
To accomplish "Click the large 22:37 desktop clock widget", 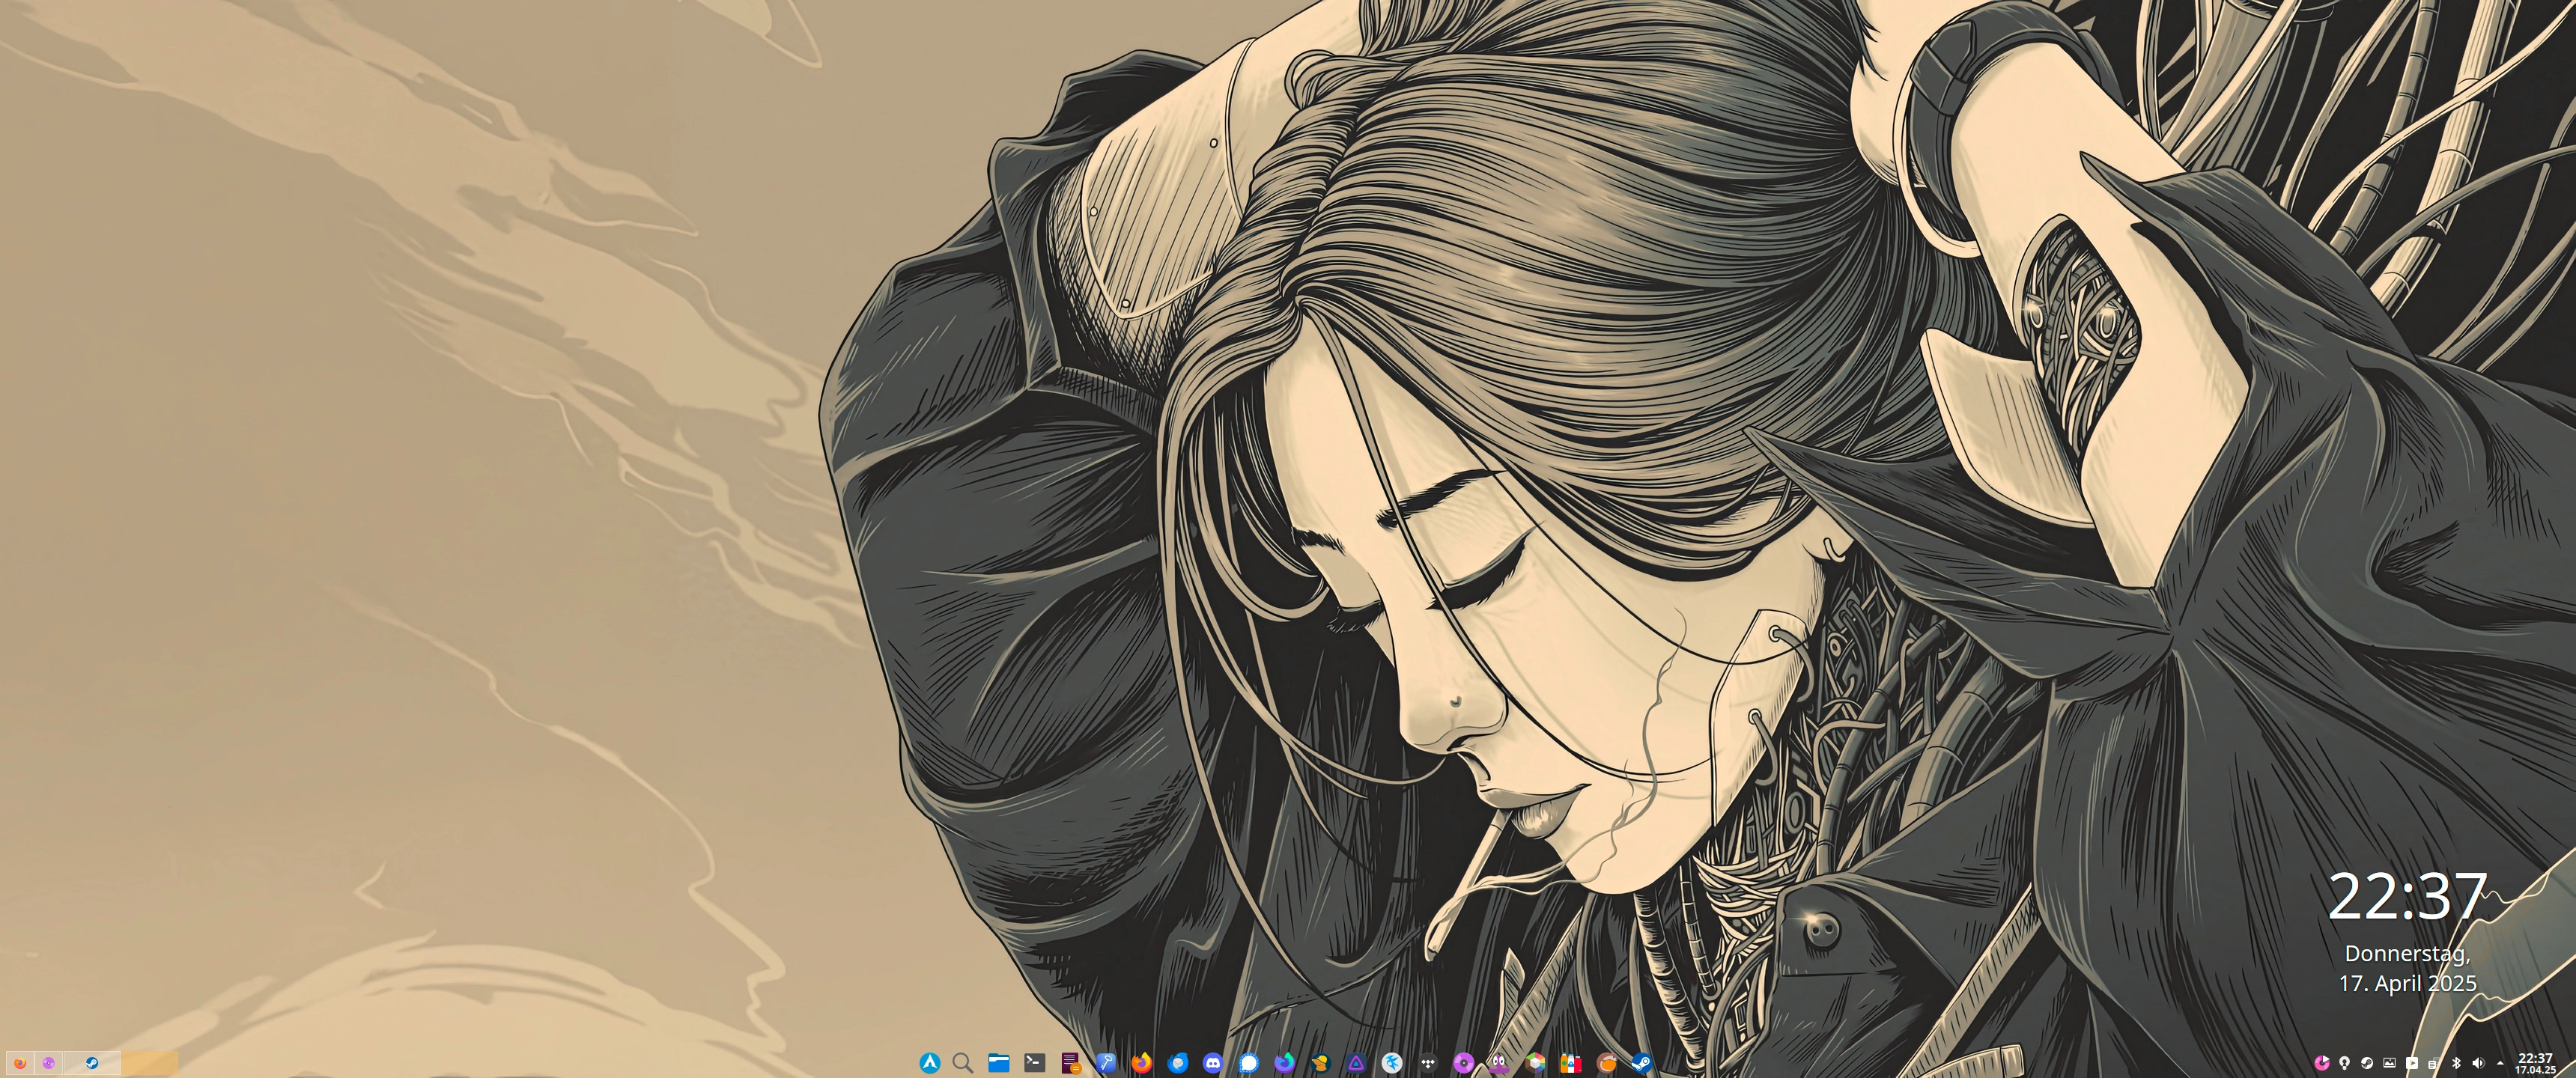I will (2407, 896).
